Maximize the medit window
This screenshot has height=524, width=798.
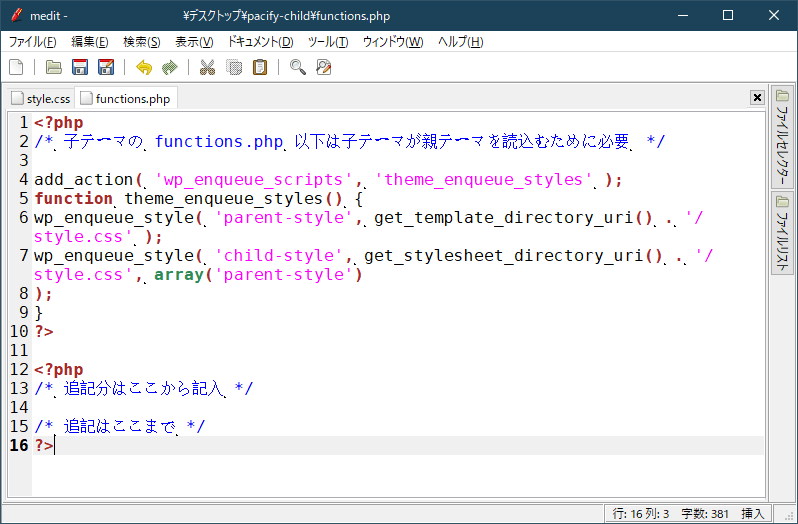click(728, 15)
